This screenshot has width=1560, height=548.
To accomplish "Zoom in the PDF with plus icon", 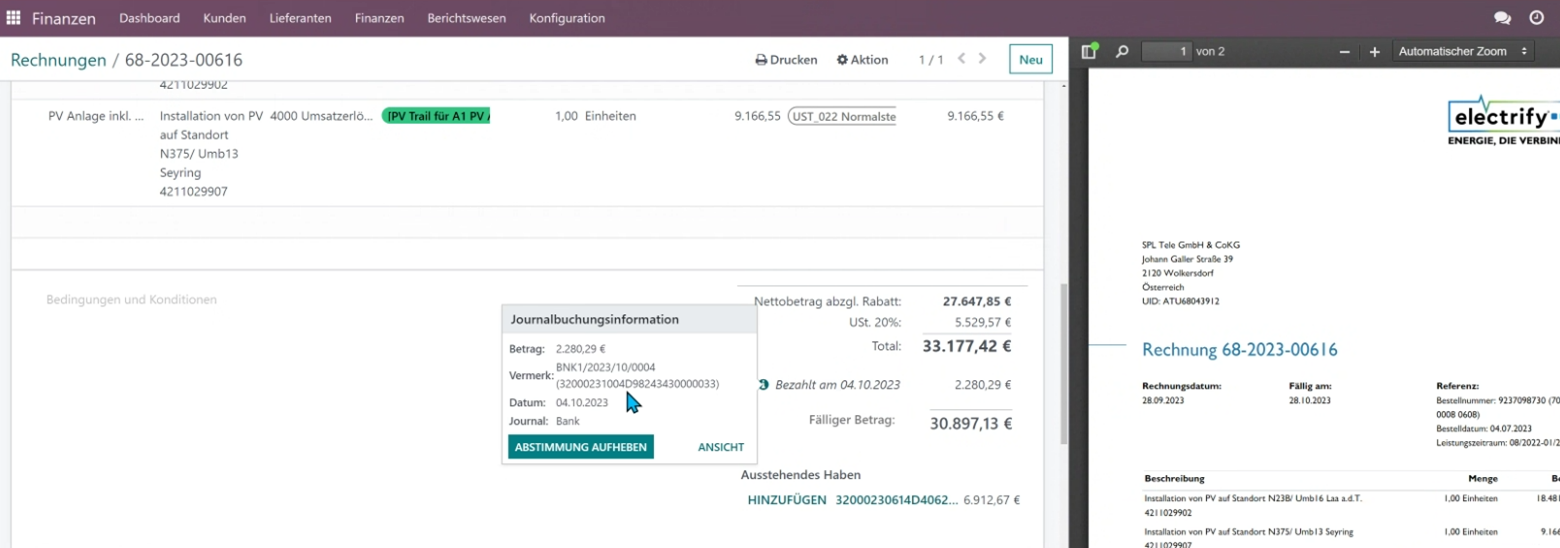I will 1375,52.
